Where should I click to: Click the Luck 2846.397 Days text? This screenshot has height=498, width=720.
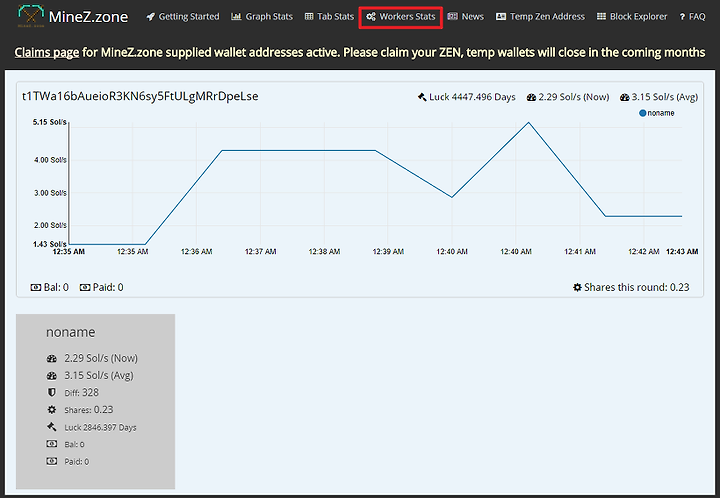(100, 427)
